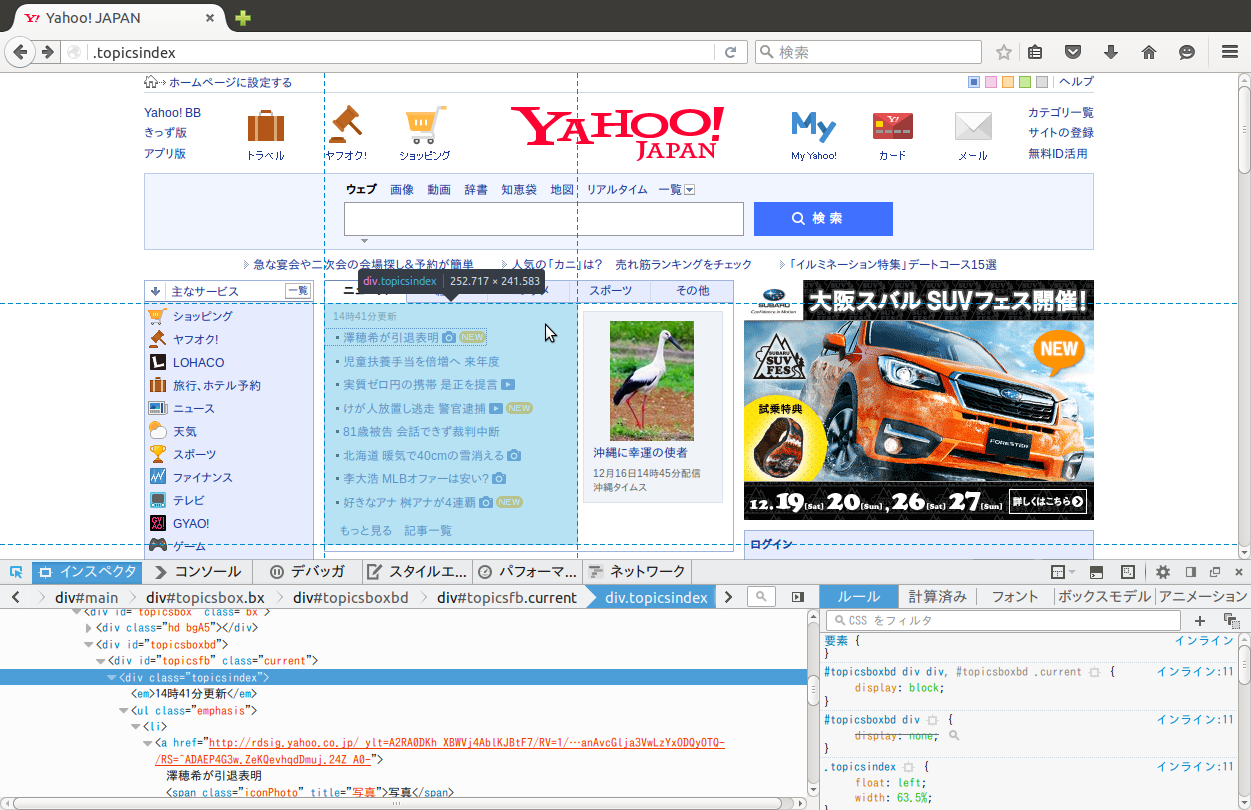Open devtools in a separate window icon

[x=1215, y=572]
